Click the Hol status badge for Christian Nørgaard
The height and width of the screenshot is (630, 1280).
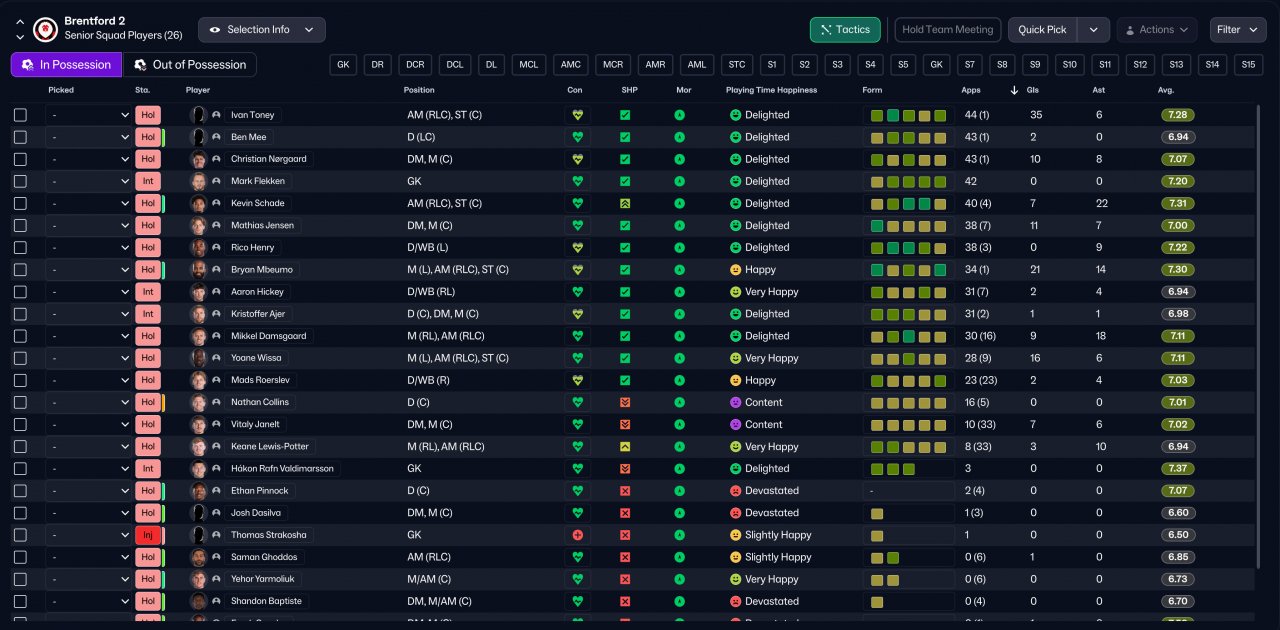click(148, 159)
